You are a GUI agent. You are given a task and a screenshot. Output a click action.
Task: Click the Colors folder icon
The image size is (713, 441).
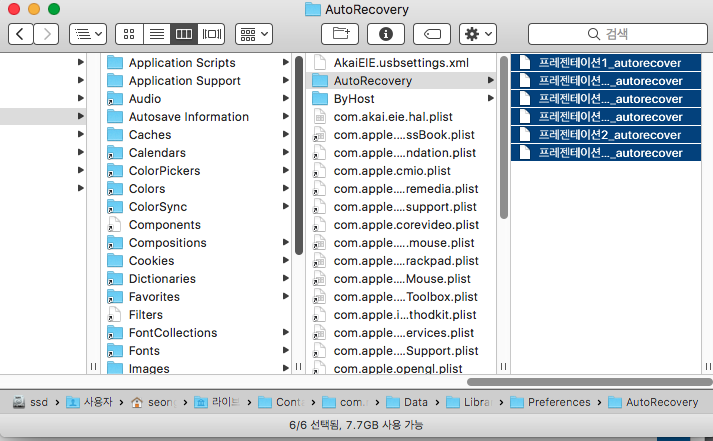pyautogui.click(x=115, y=189)
